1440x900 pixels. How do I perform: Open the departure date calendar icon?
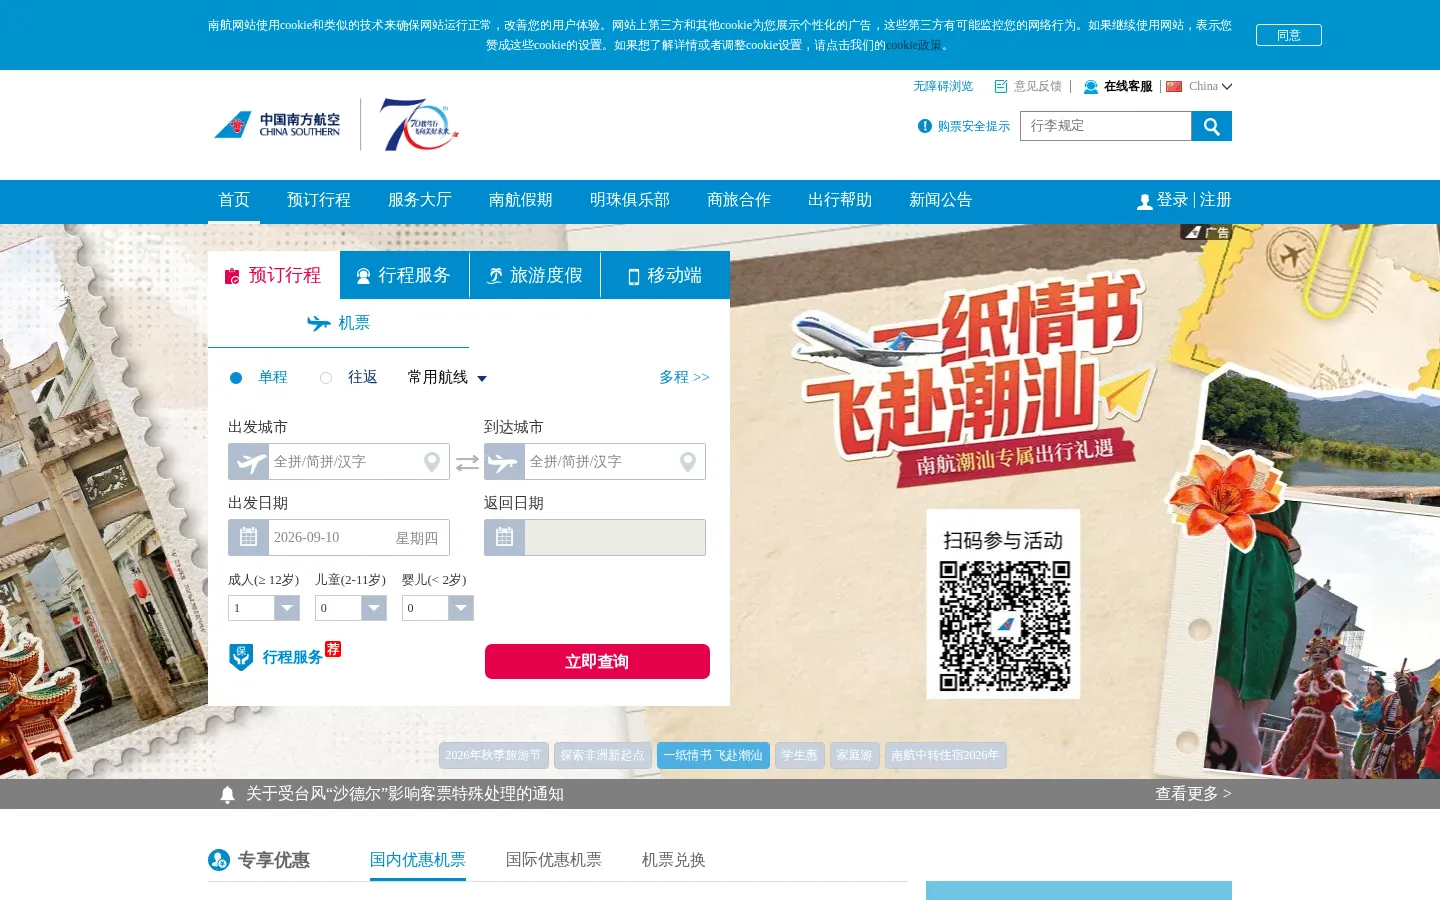point(249,538)
